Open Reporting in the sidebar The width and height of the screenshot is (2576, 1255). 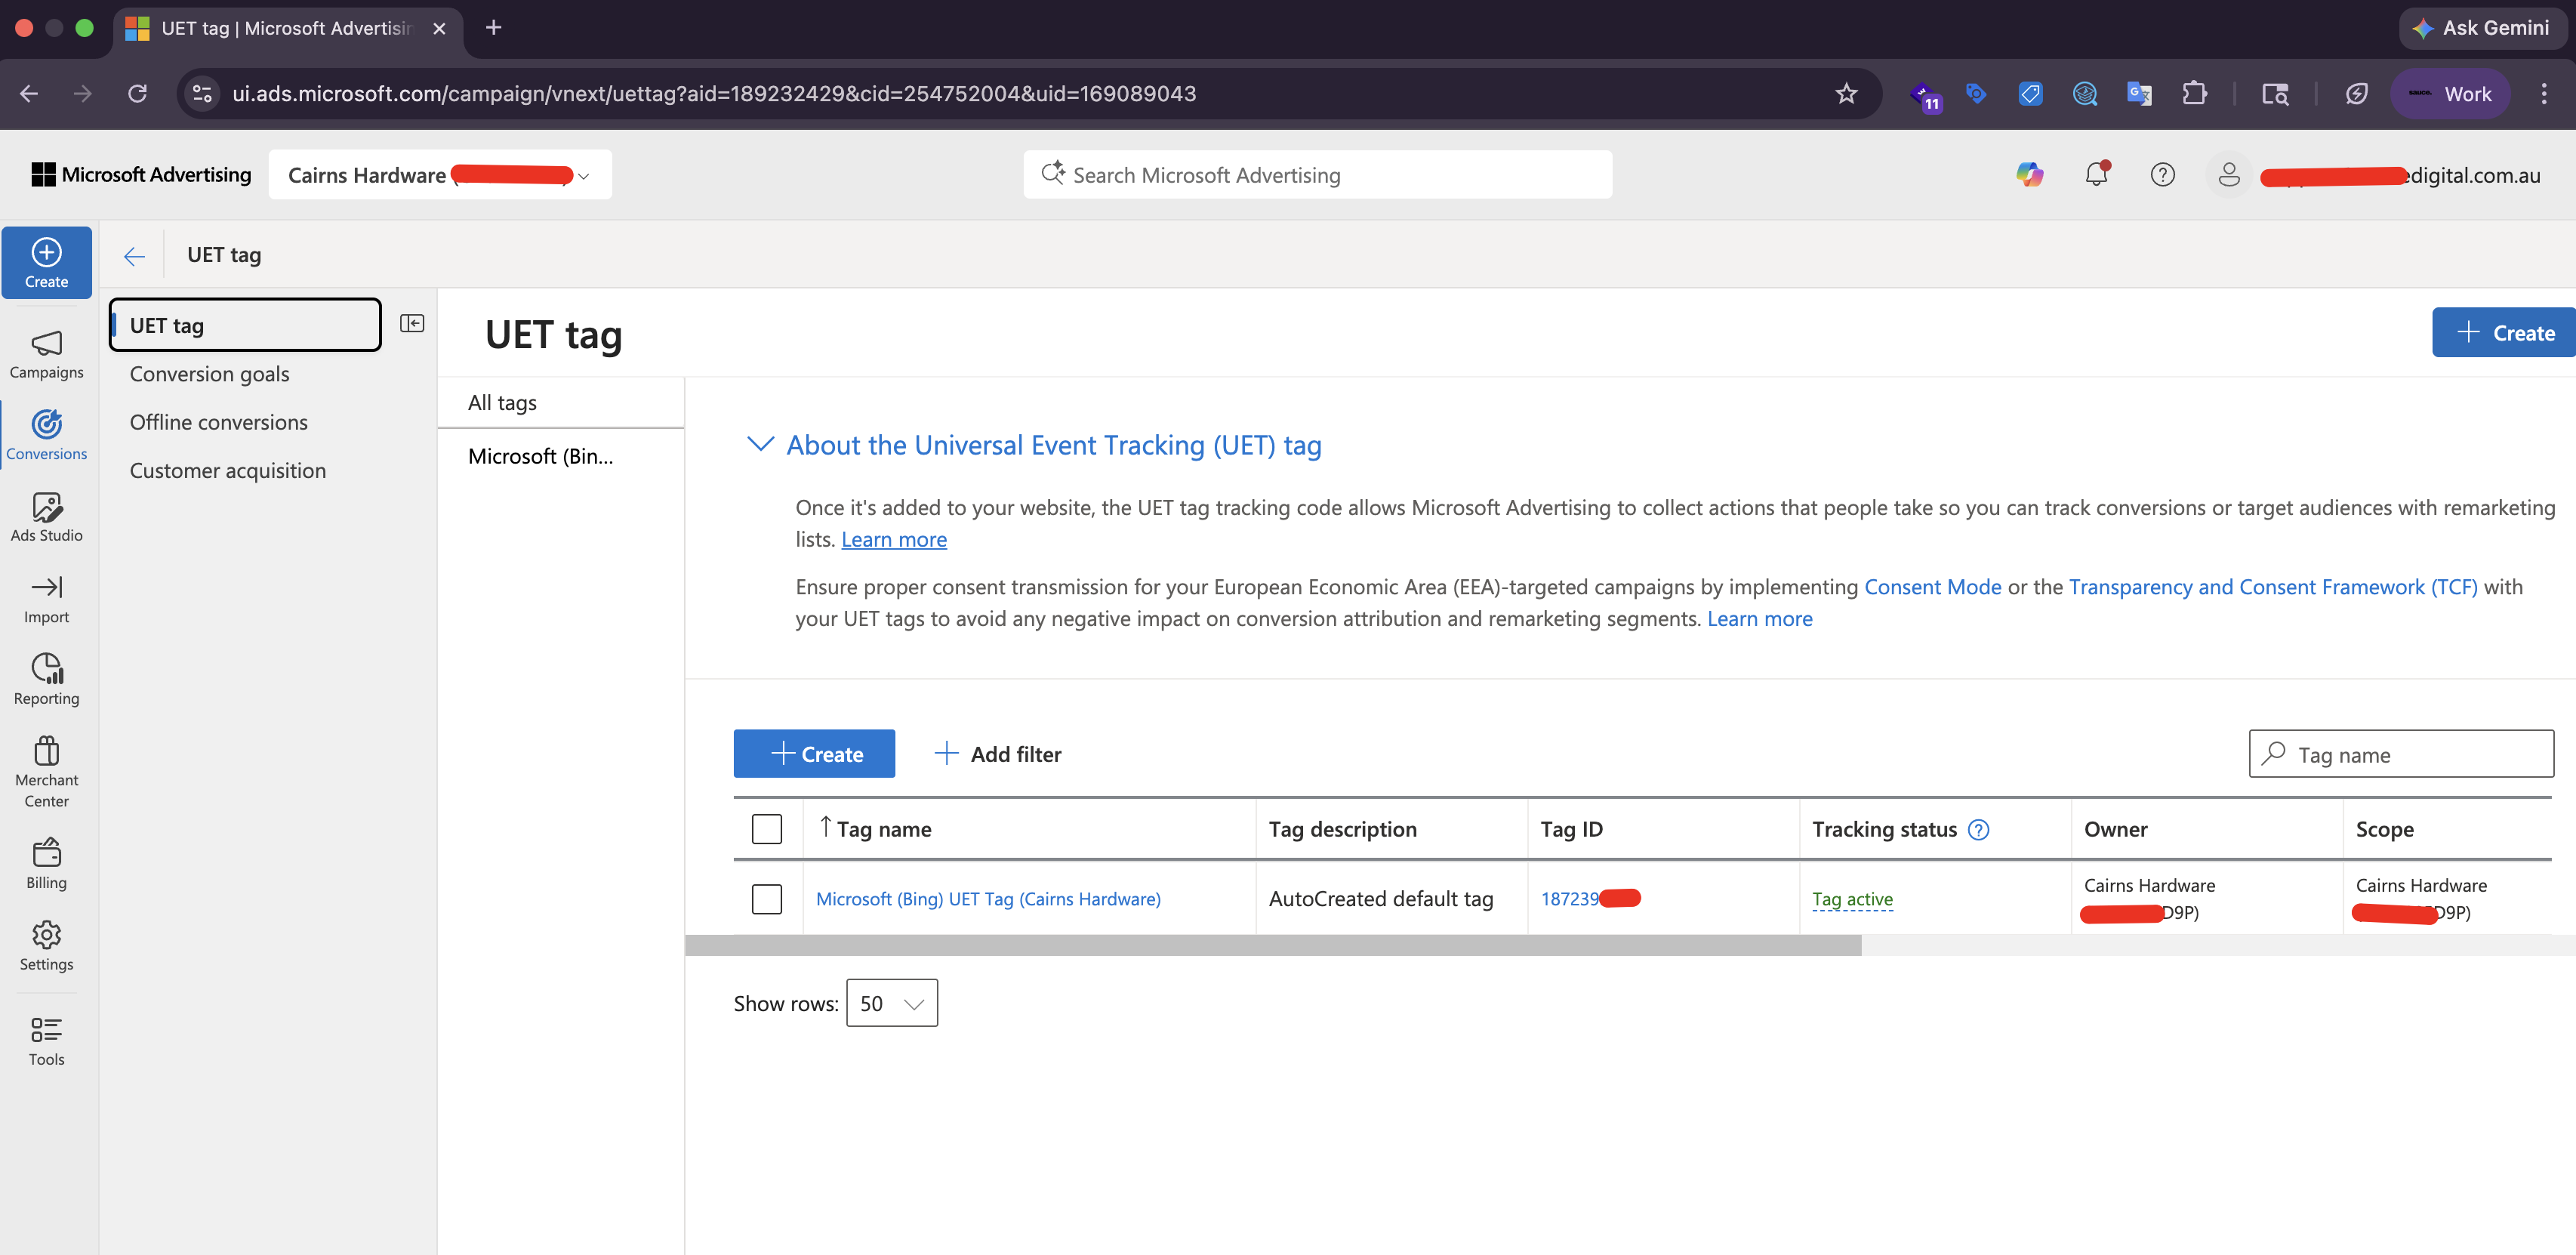click(46, 680)
